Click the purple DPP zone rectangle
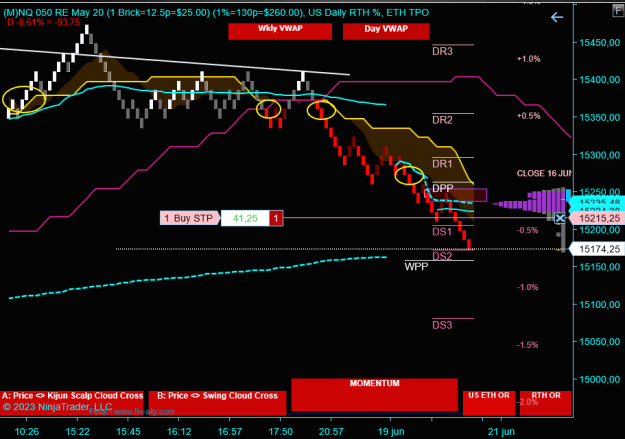 [456, 195]
